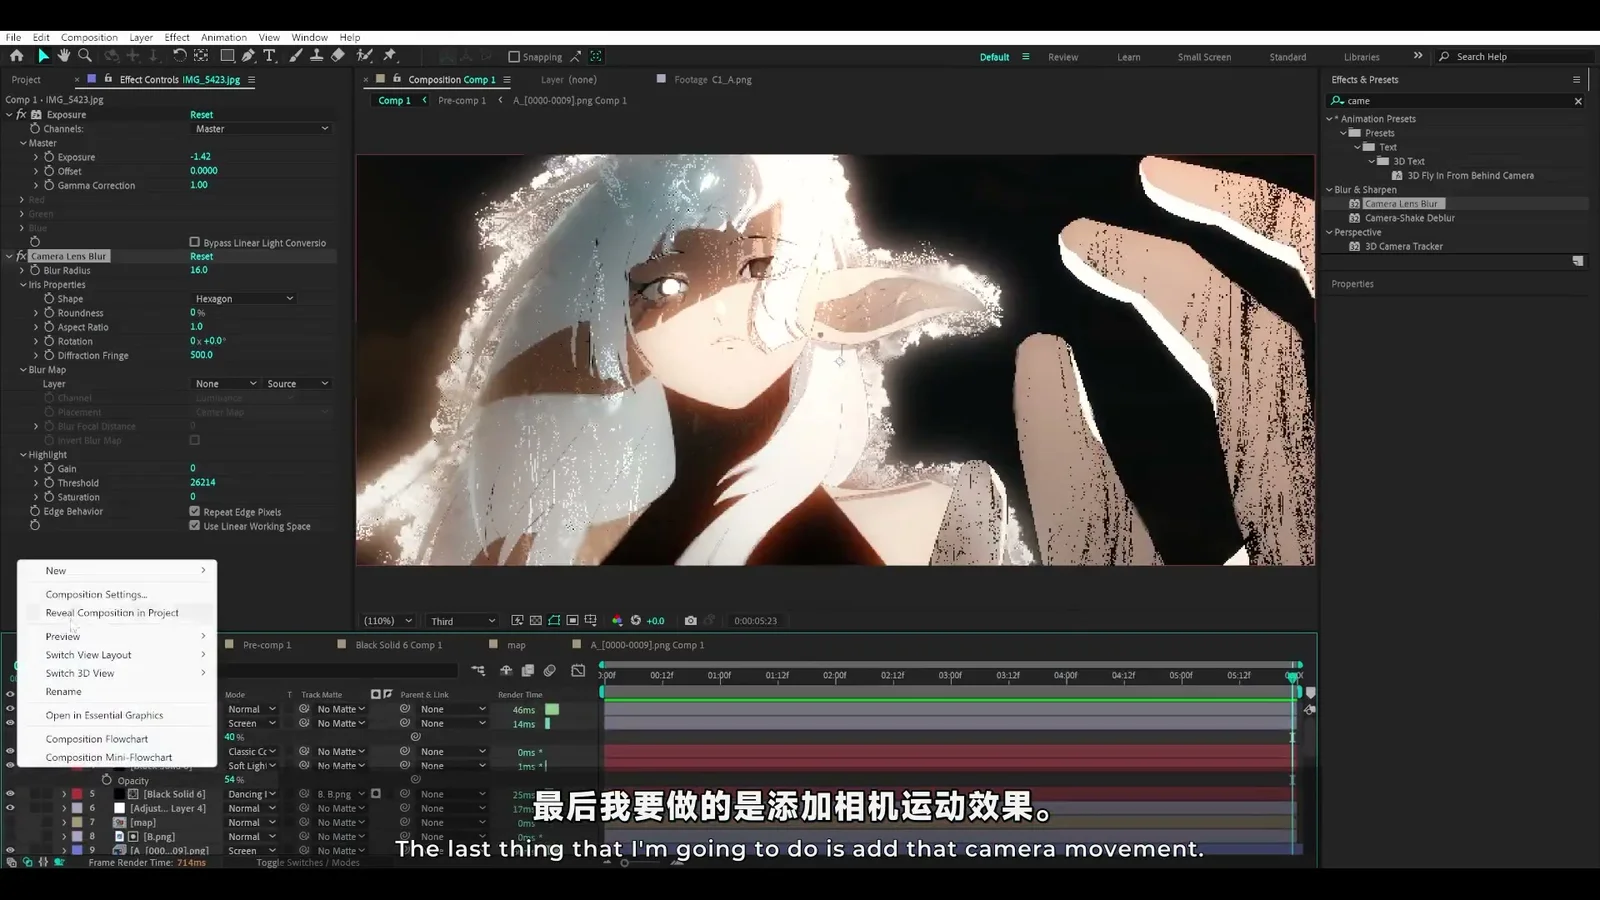Select the Brush tool
This screenshot has width=1600, height=900.
coord(296,56)
